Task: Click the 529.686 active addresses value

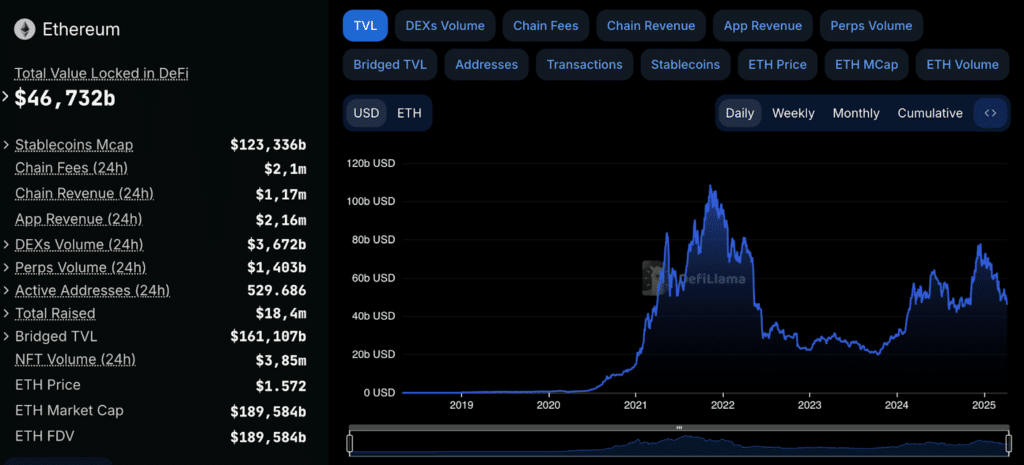Action: tap(277, 291)
